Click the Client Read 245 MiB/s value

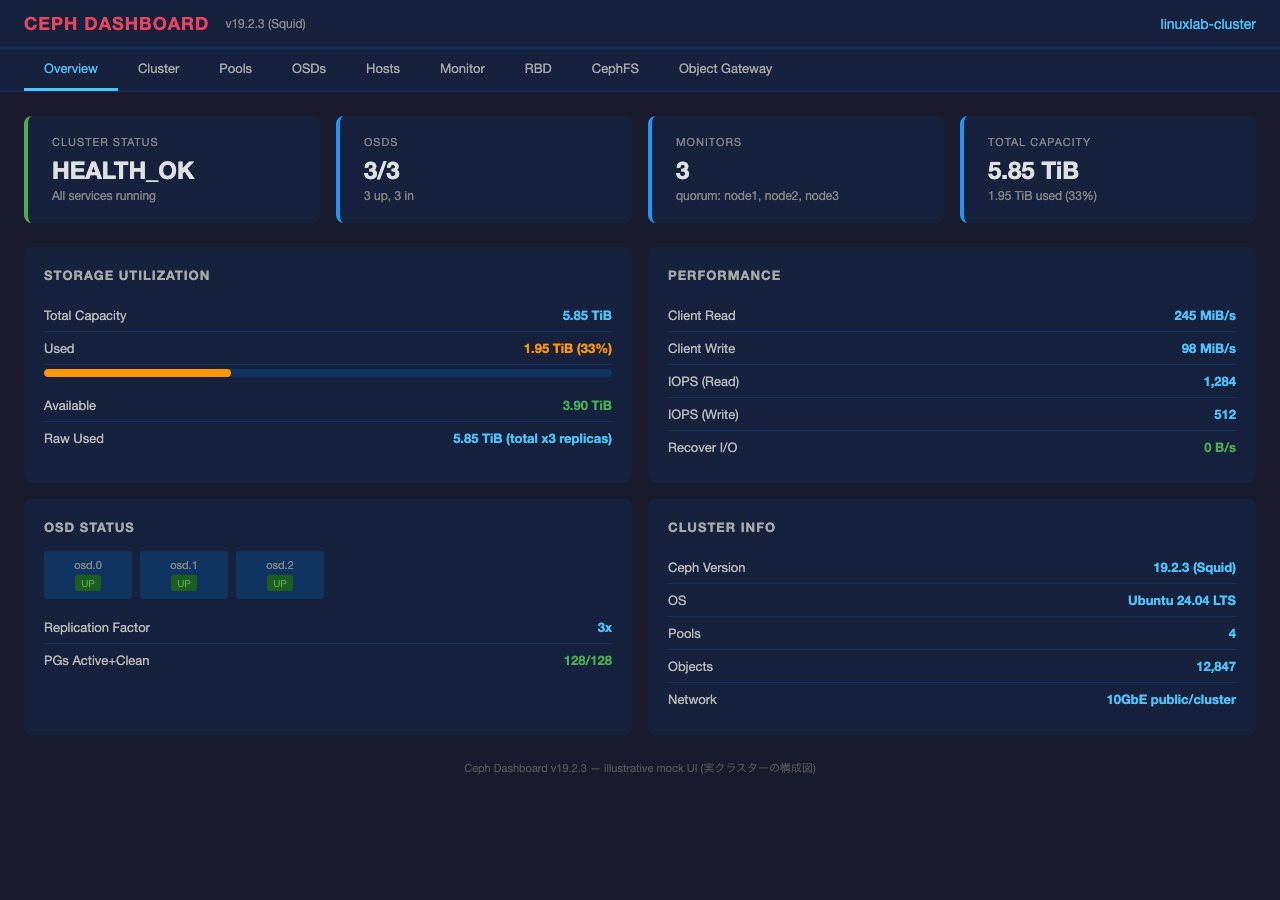pyautogui.click(x=1205, y=316)
